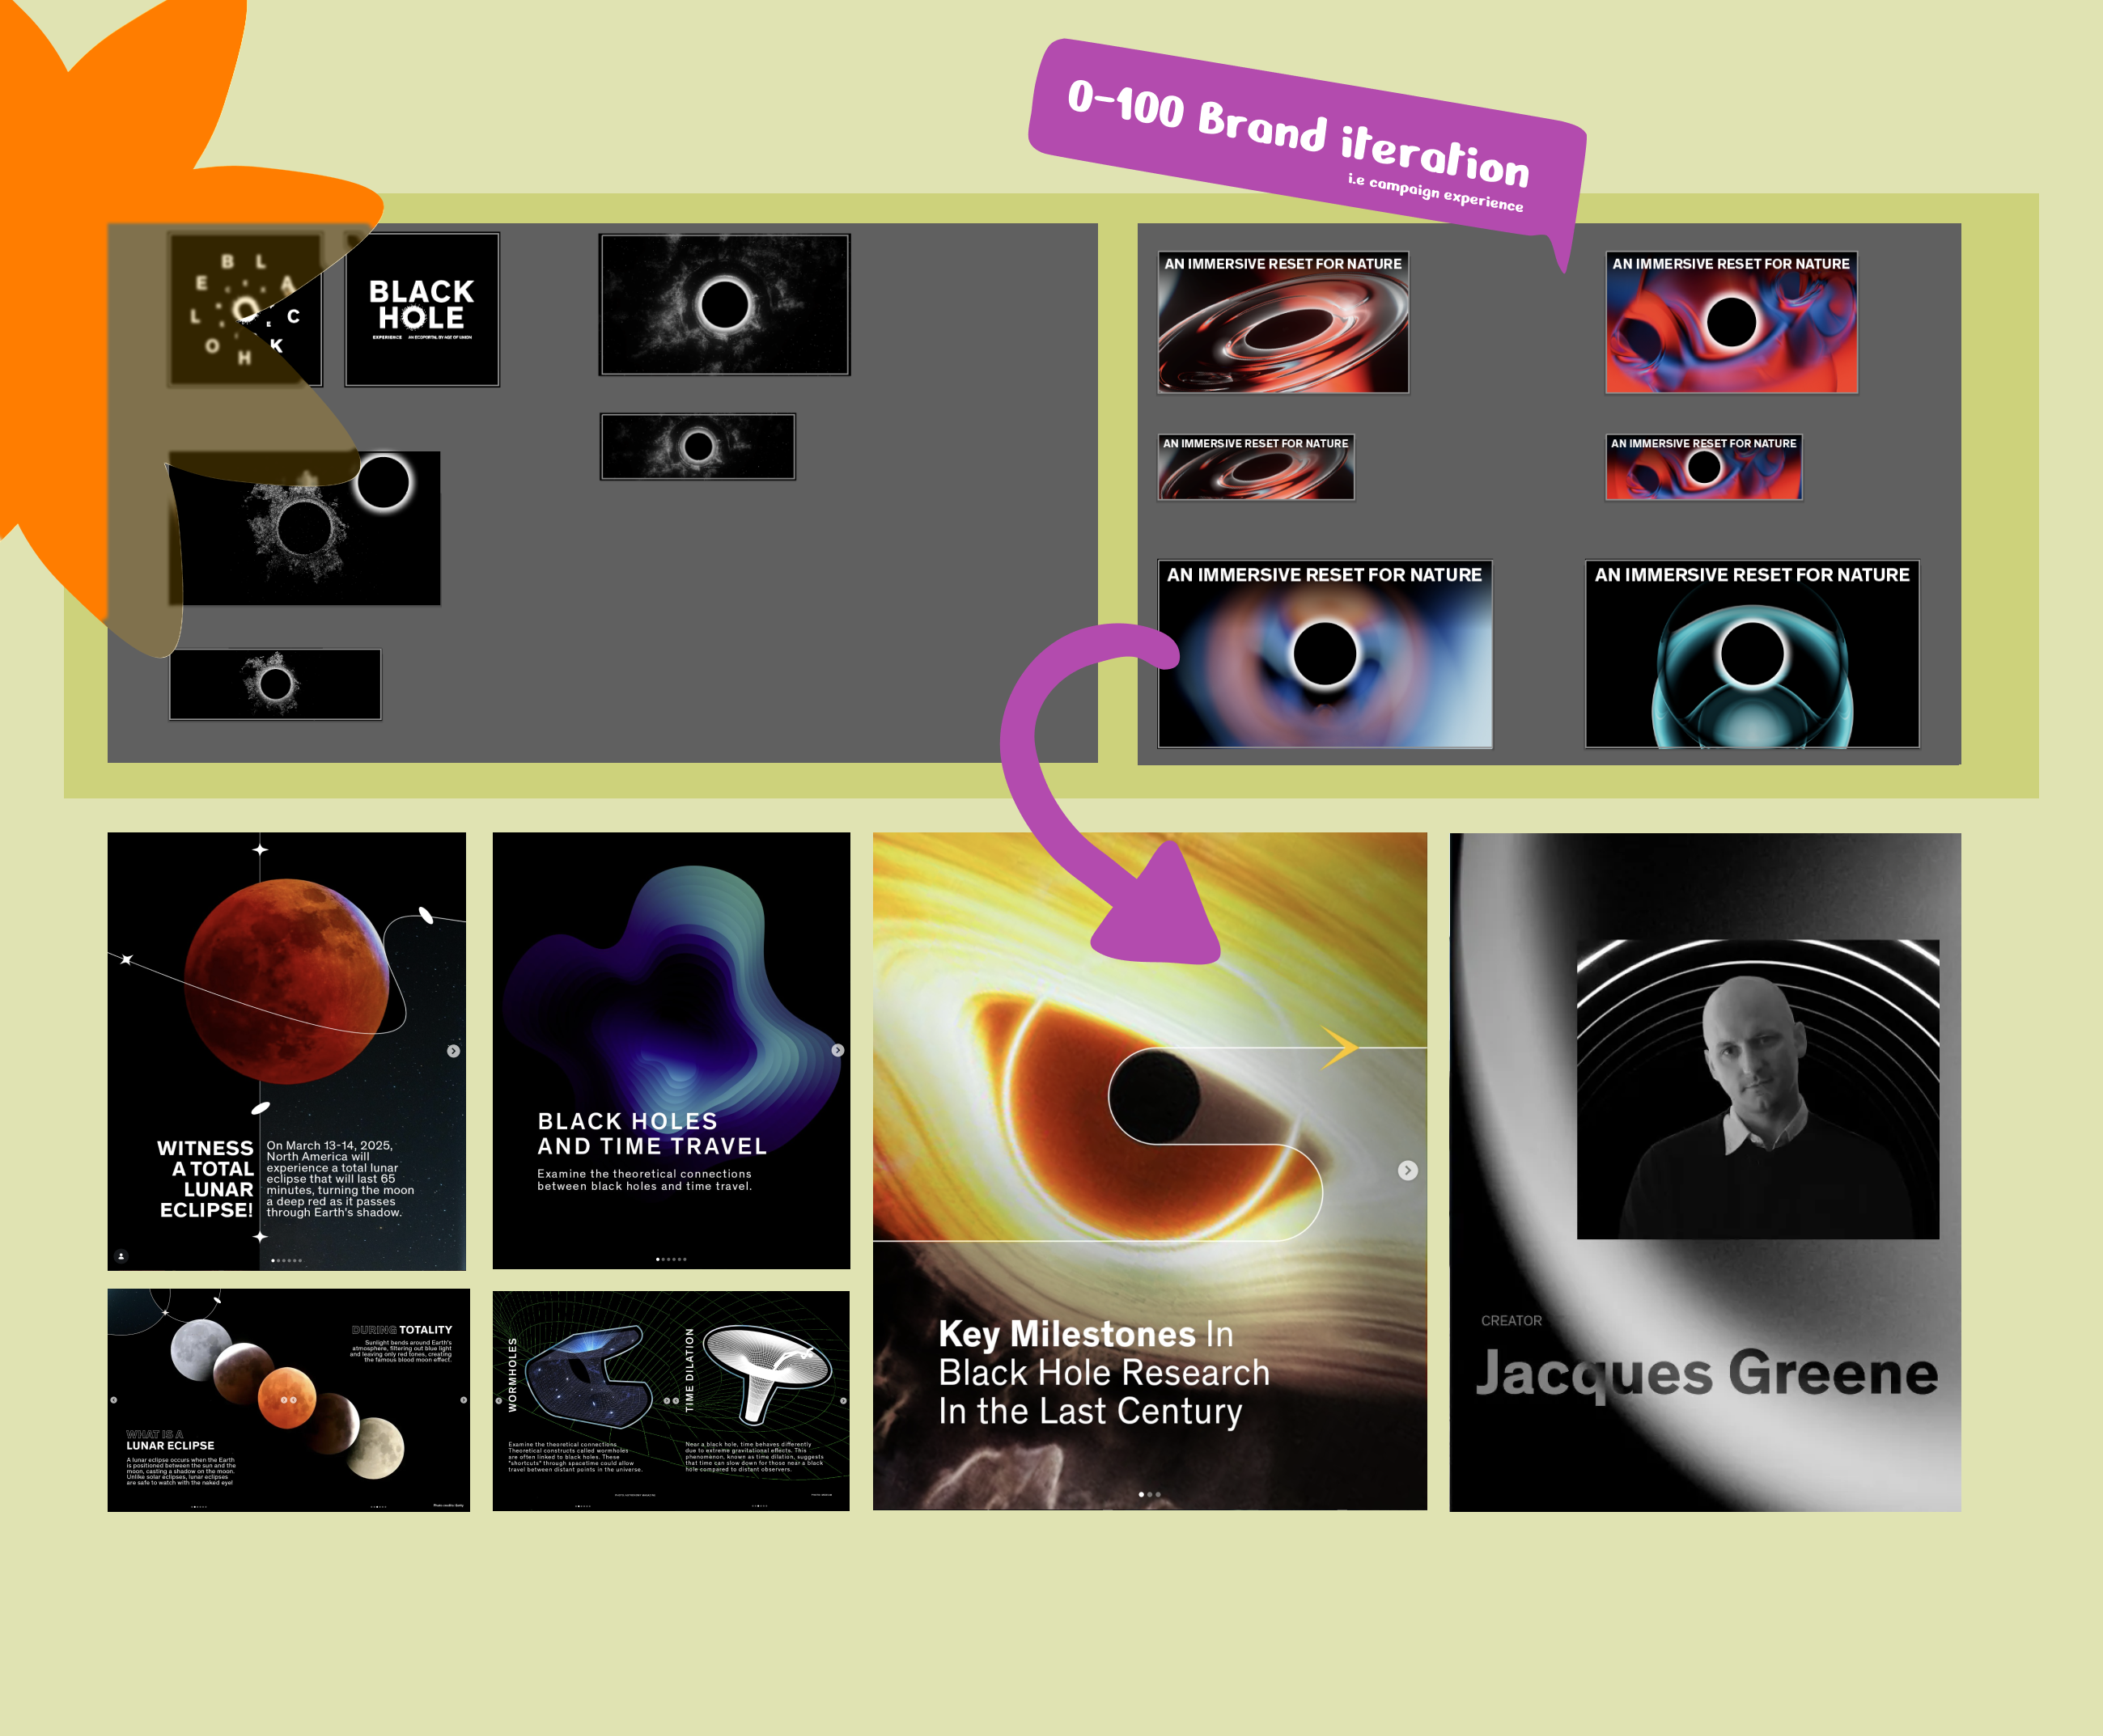Screen dimensions: 2103x1736
Task: Open the BLACK HOLE wordmark logo thumbnail
Action: [422, 309]
